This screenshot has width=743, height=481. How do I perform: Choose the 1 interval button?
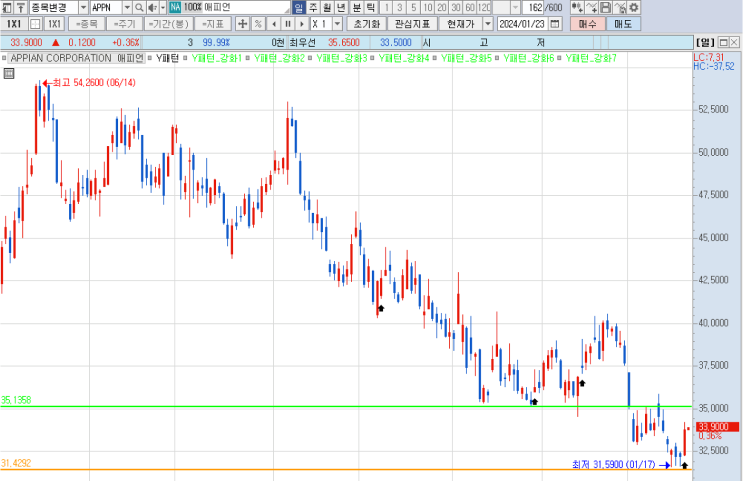386,7
